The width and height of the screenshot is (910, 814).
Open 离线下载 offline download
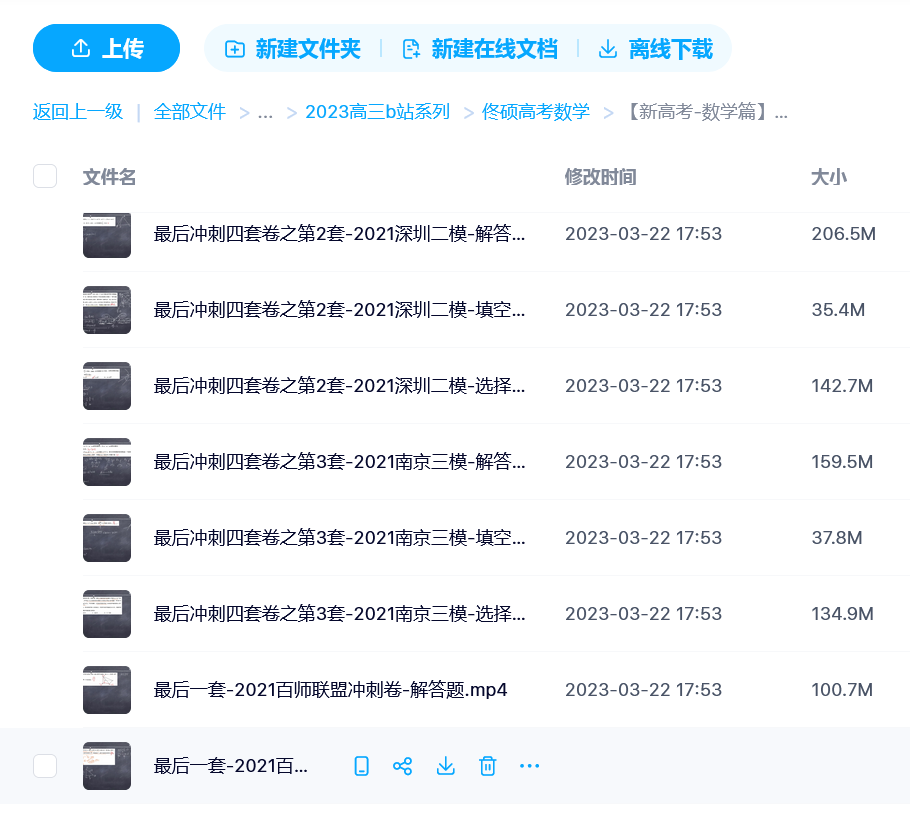[x=656, y=49]
